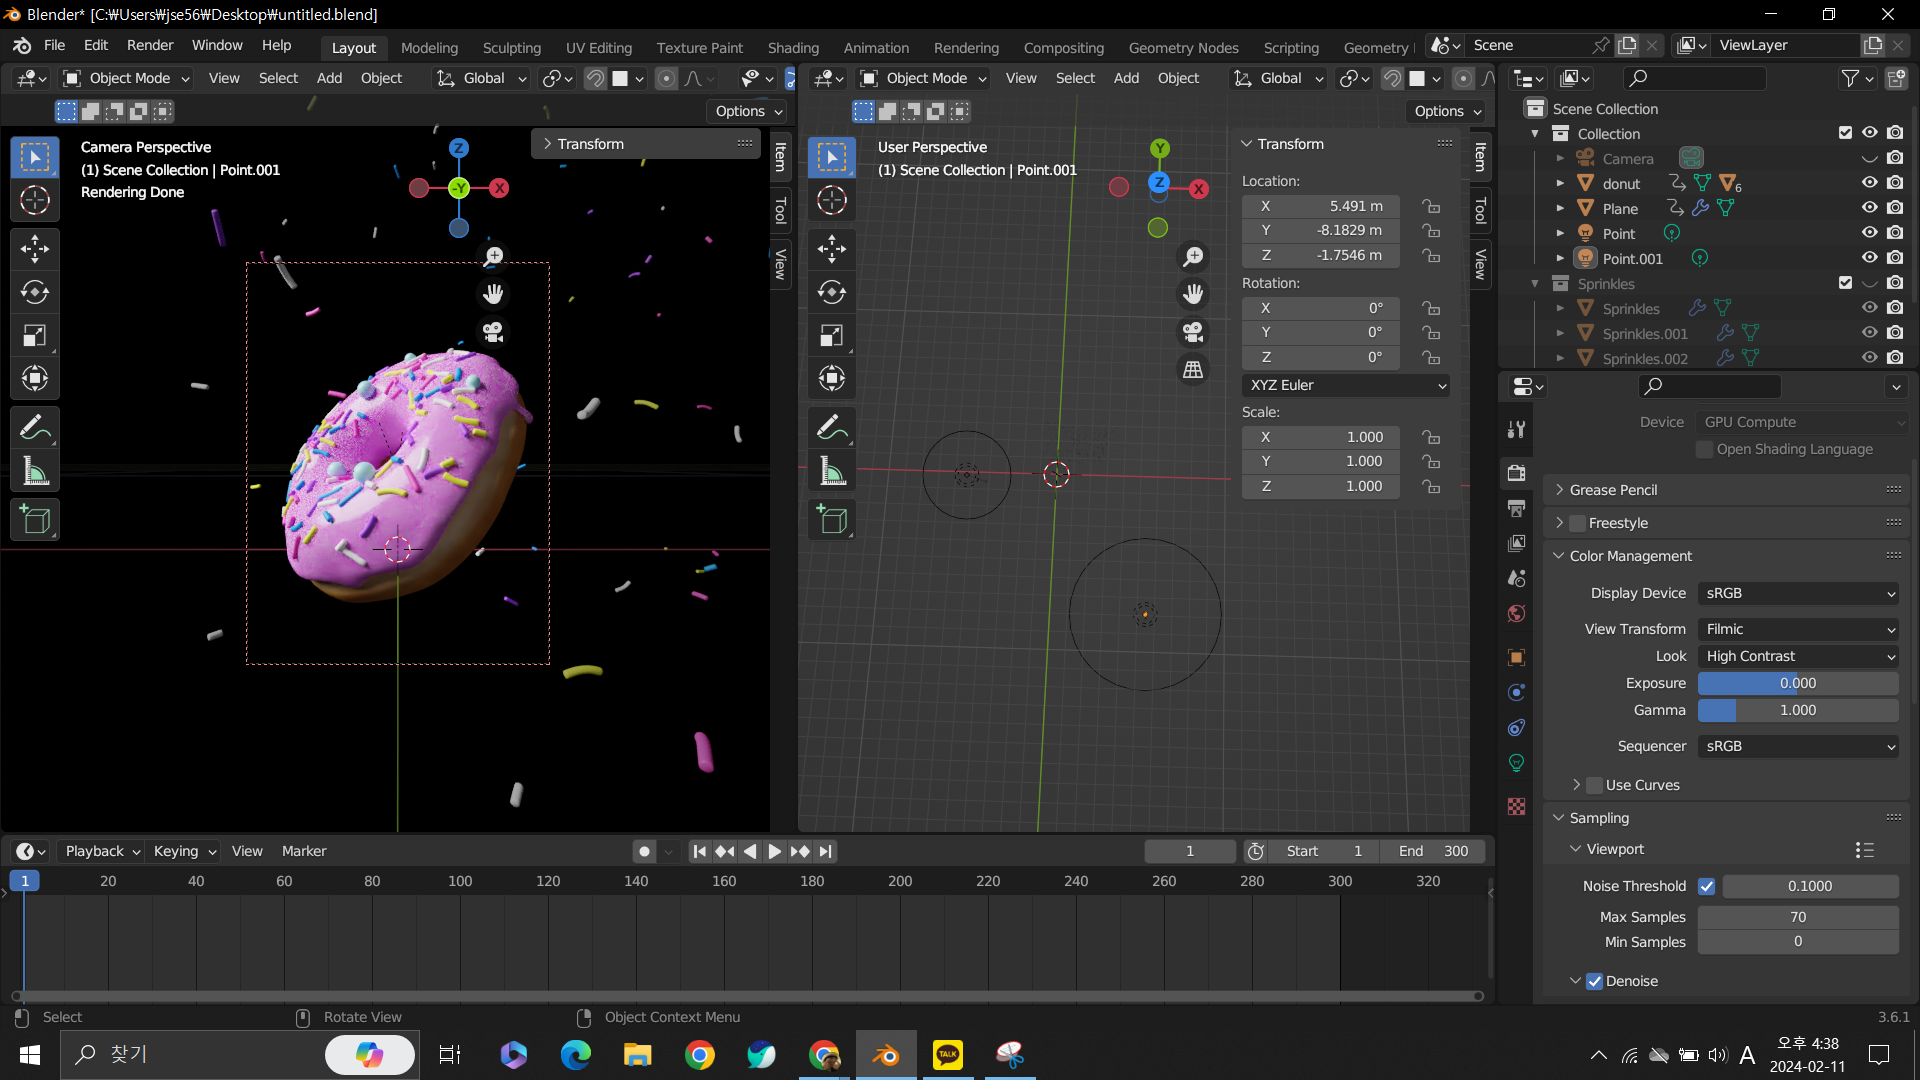Switch to the UV Editing workspace tab
Screen dimensions: 1920x1080
tap(599, 47)
